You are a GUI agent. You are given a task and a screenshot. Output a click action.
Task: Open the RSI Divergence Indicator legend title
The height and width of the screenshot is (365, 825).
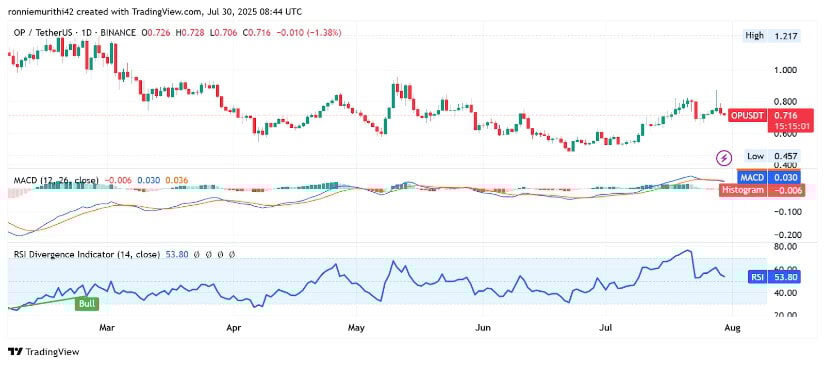(86, 255)
